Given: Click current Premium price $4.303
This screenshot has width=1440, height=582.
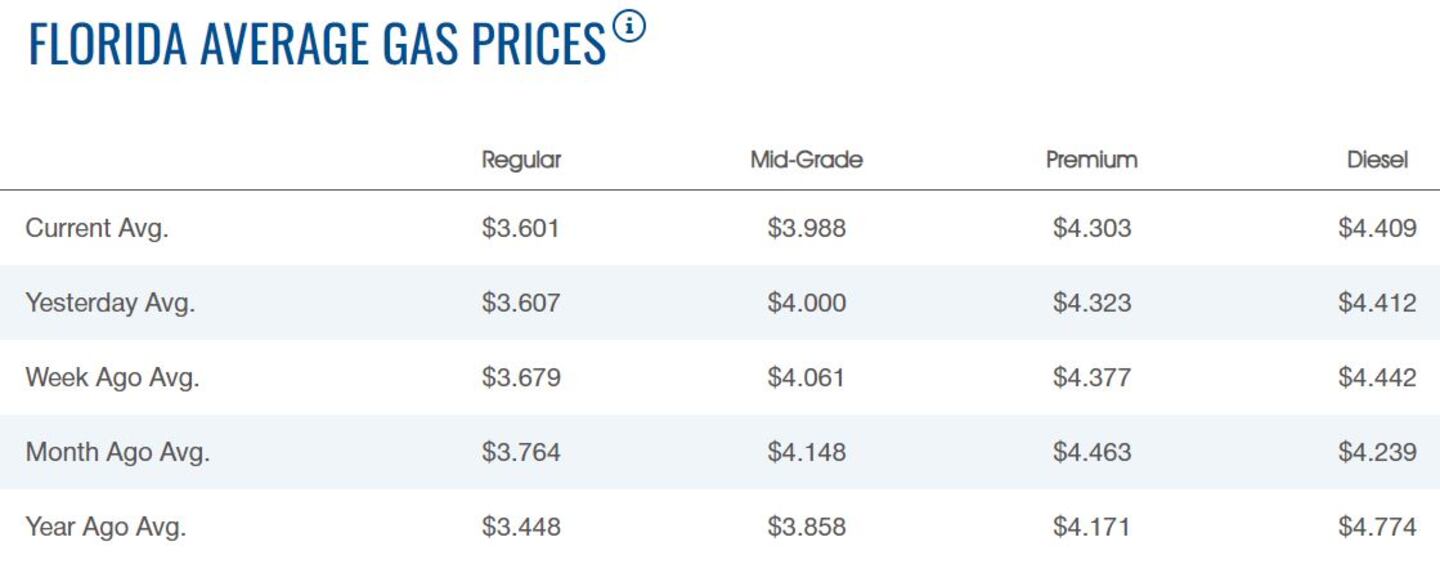Looking at the screenshot, I should click(x=1092, y=228).
